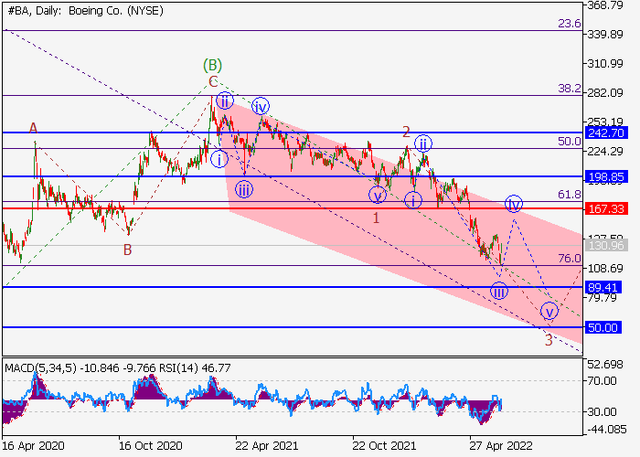Select the -44.085 indicator axis value

coord(606,429)
